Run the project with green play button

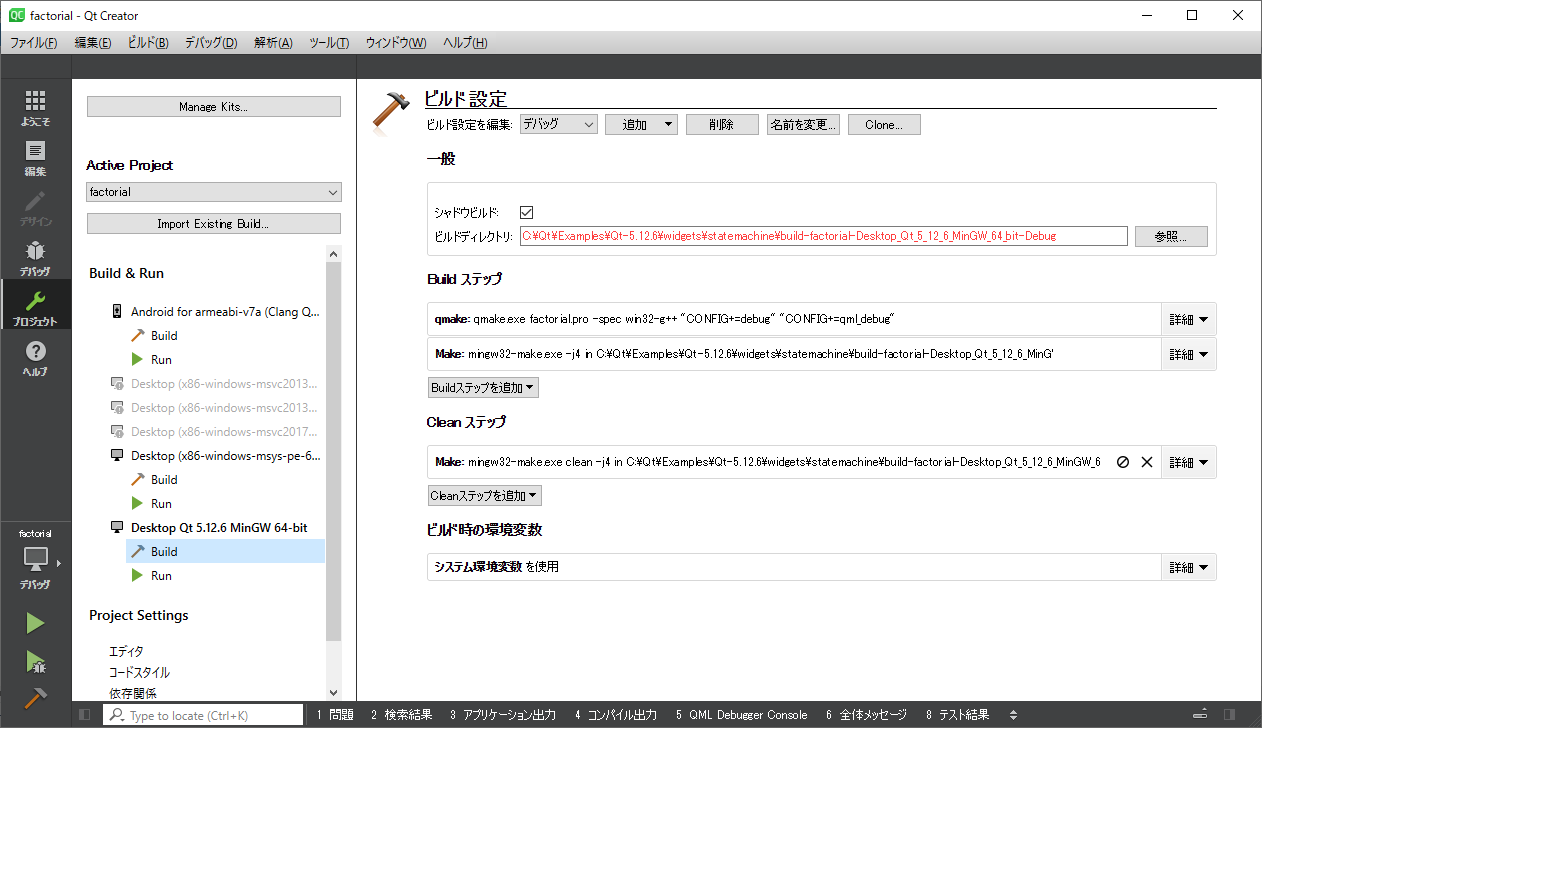tap(35, 623)
